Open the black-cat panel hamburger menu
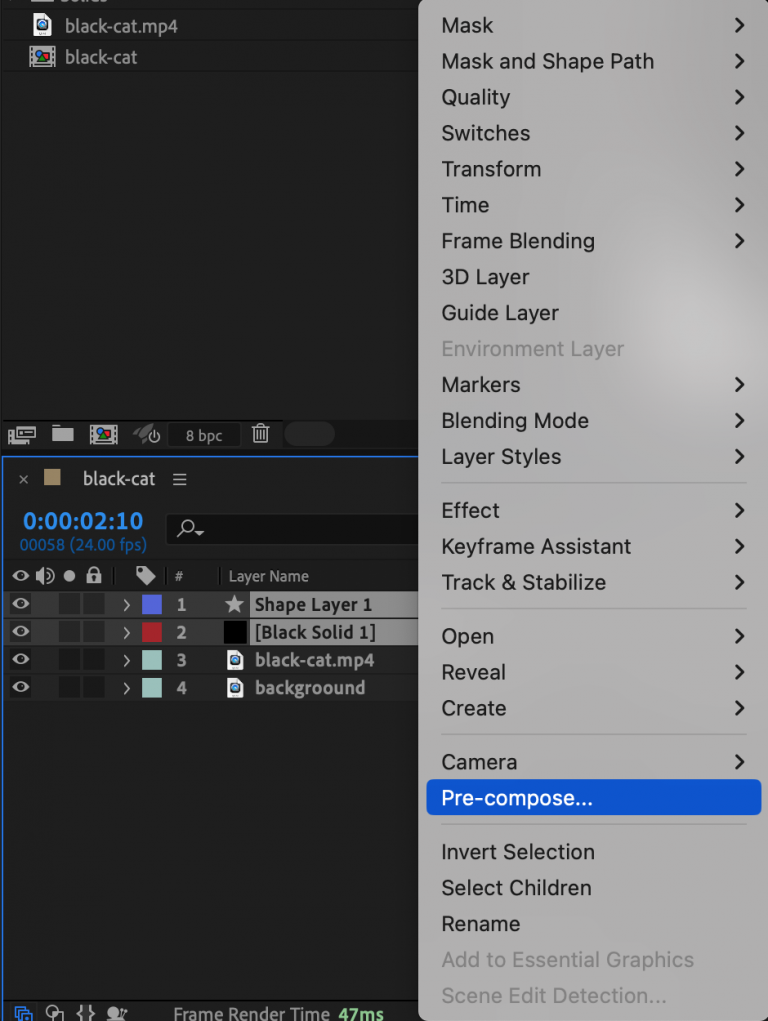Screen dimensions: 768x1021 pos(179,479)
